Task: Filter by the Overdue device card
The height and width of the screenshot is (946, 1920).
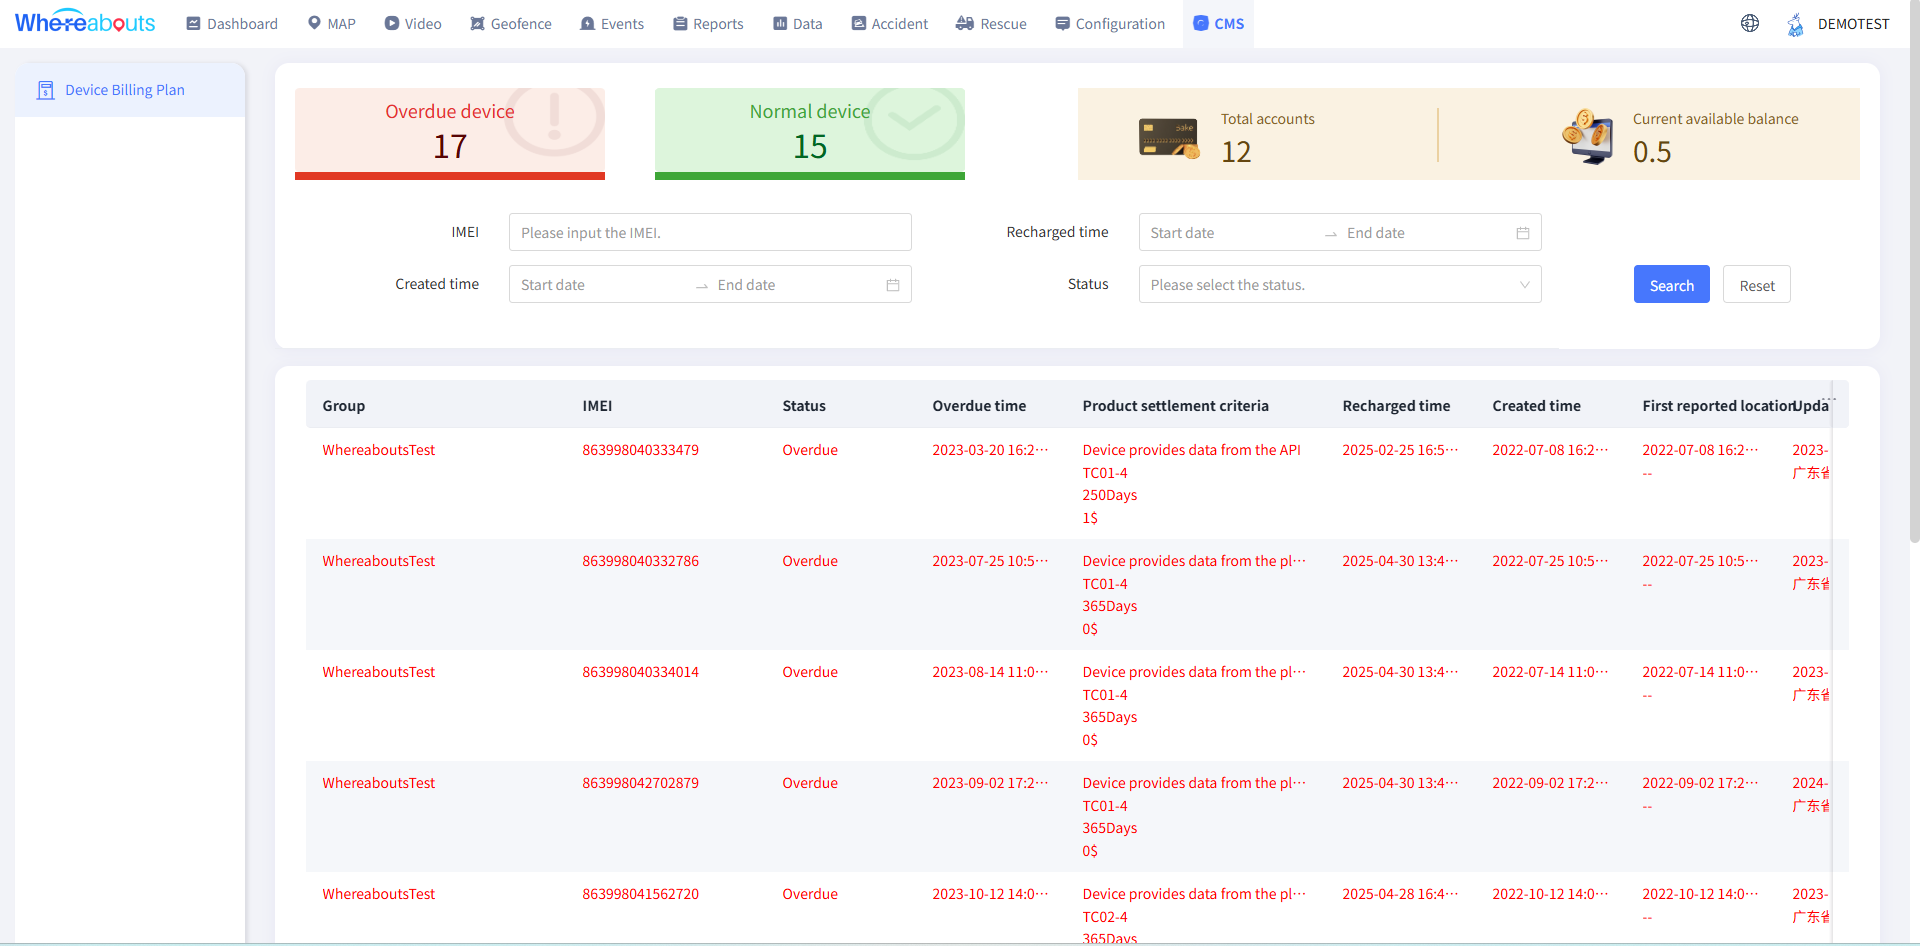Action: pos(450,133)
